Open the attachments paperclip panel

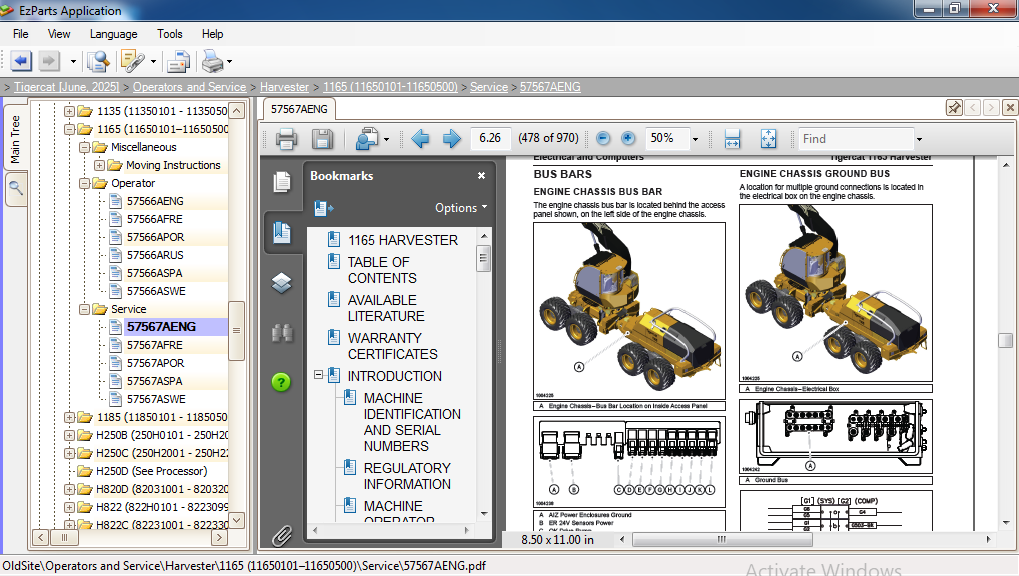(x=282, y=536)
